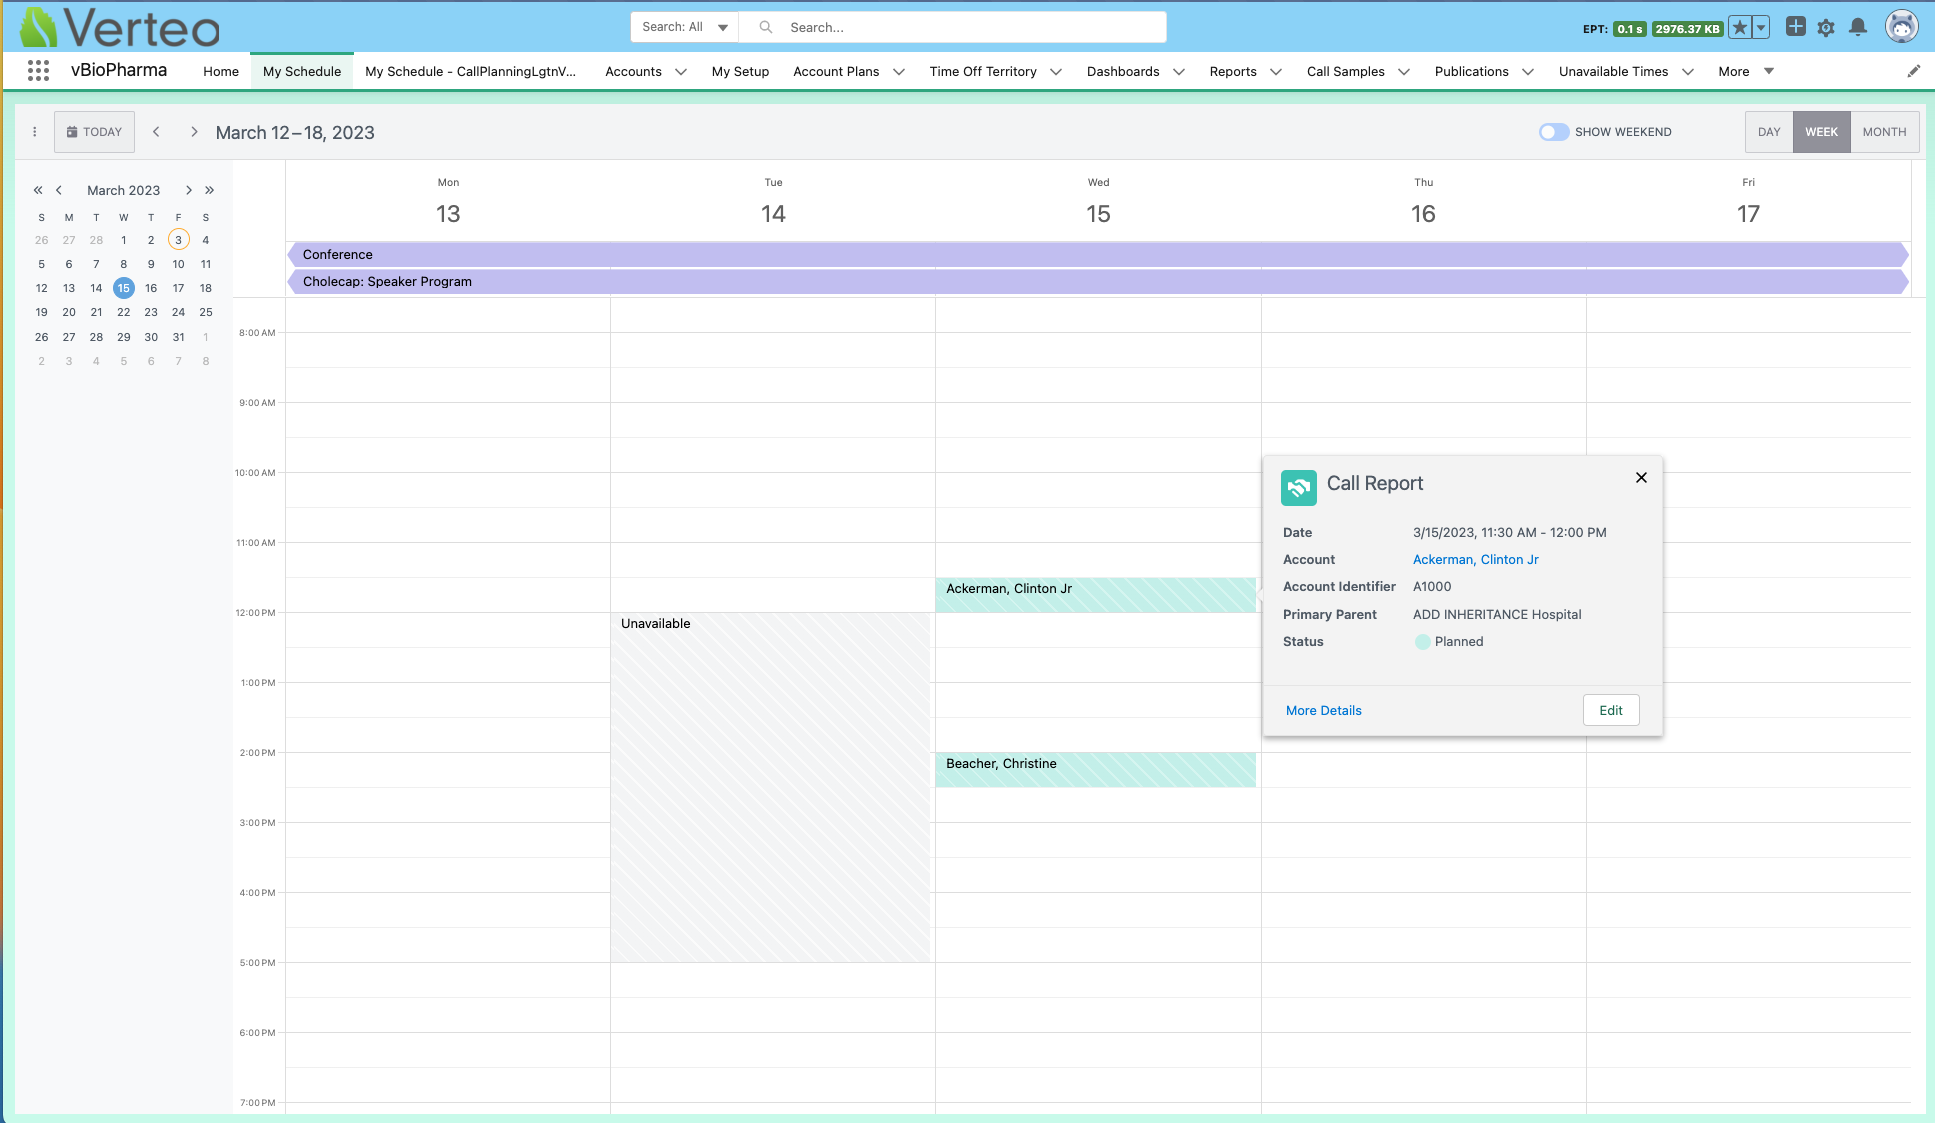
Task: Click the Edit button in Call Report
Action: point(1610,710)
